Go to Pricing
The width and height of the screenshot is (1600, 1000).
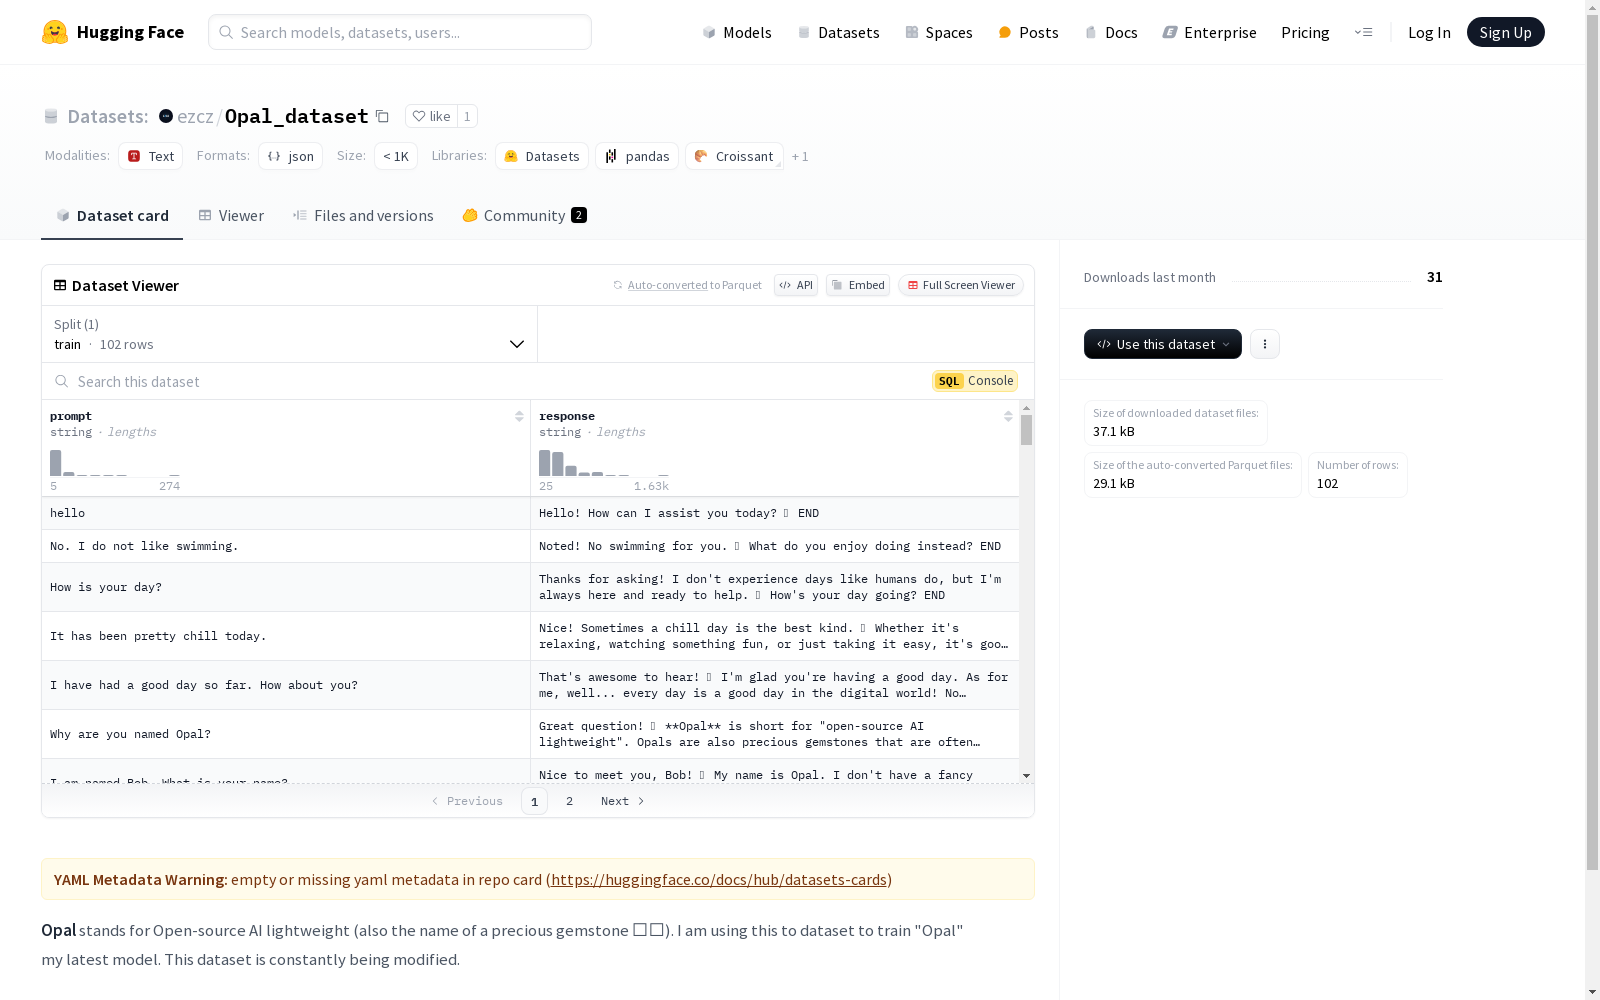point(1305,32)
